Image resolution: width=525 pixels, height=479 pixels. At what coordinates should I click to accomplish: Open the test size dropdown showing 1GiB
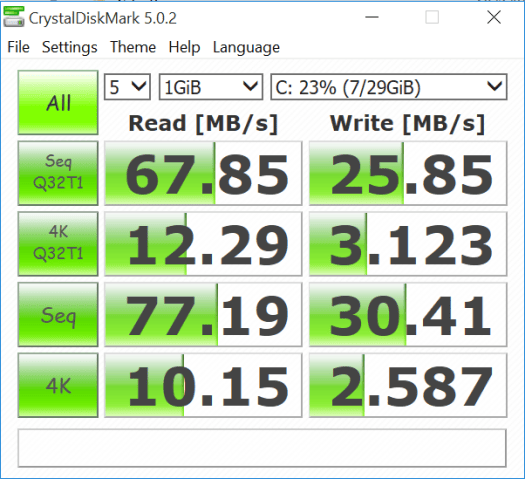pyautogui.click(x=211, y=87)
